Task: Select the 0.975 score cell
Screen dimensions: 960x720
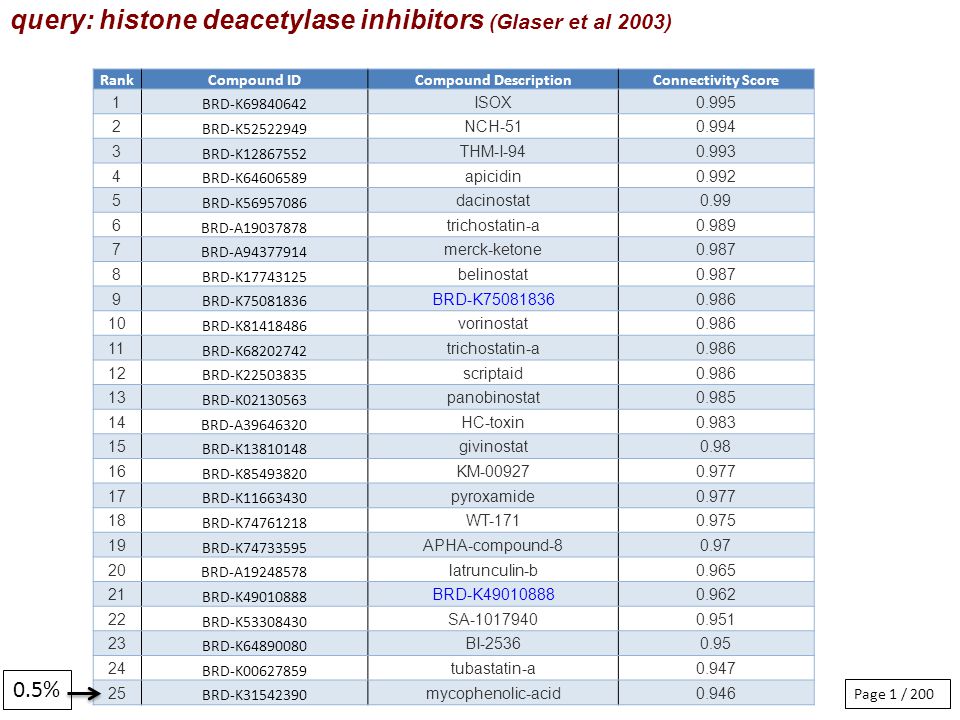Action: (x=716, y=520)
